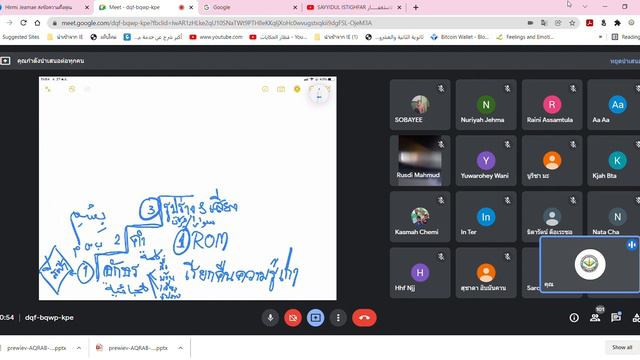640x360 pixels.
Task: Expand options for second prewiev-AQRAB pptx download
Action: pos(180,348)
